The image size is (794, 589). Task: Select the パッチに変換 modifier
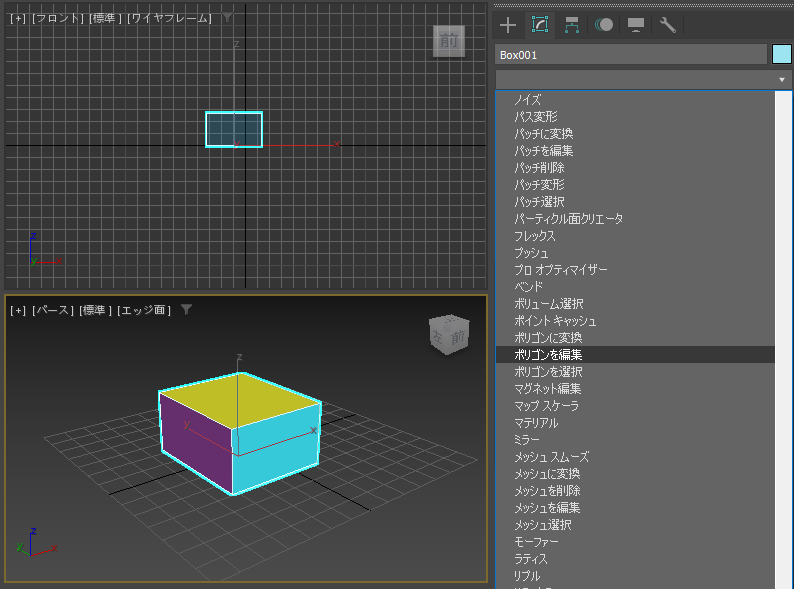pos(635,134)
